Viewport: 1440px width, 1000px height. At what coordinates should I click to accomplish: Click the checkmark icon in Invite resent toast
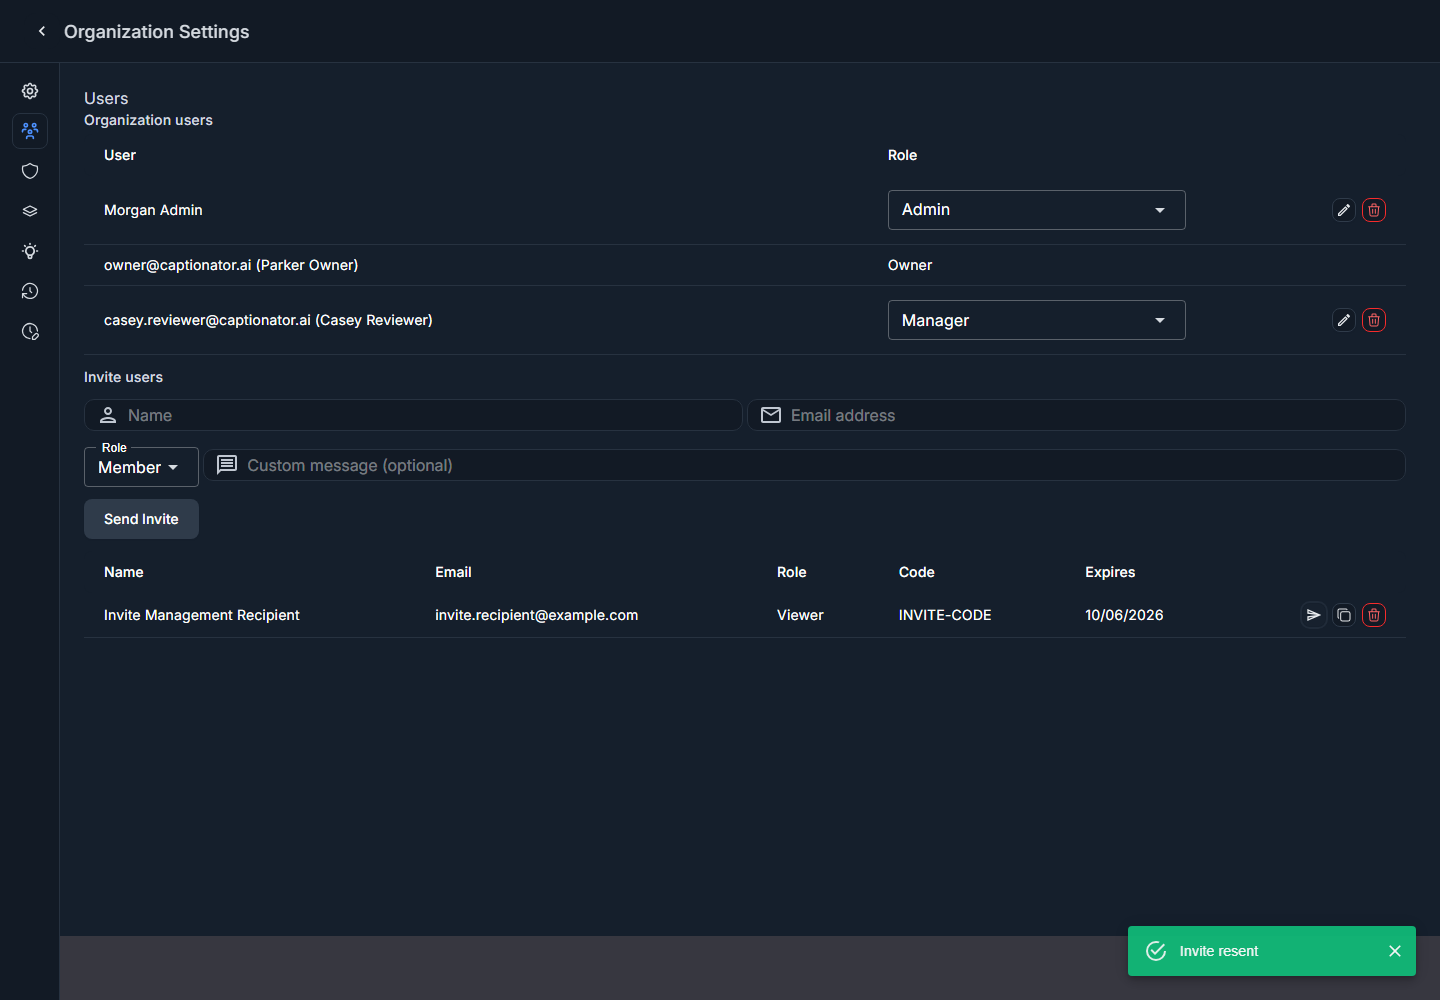tap(1156, 951)
